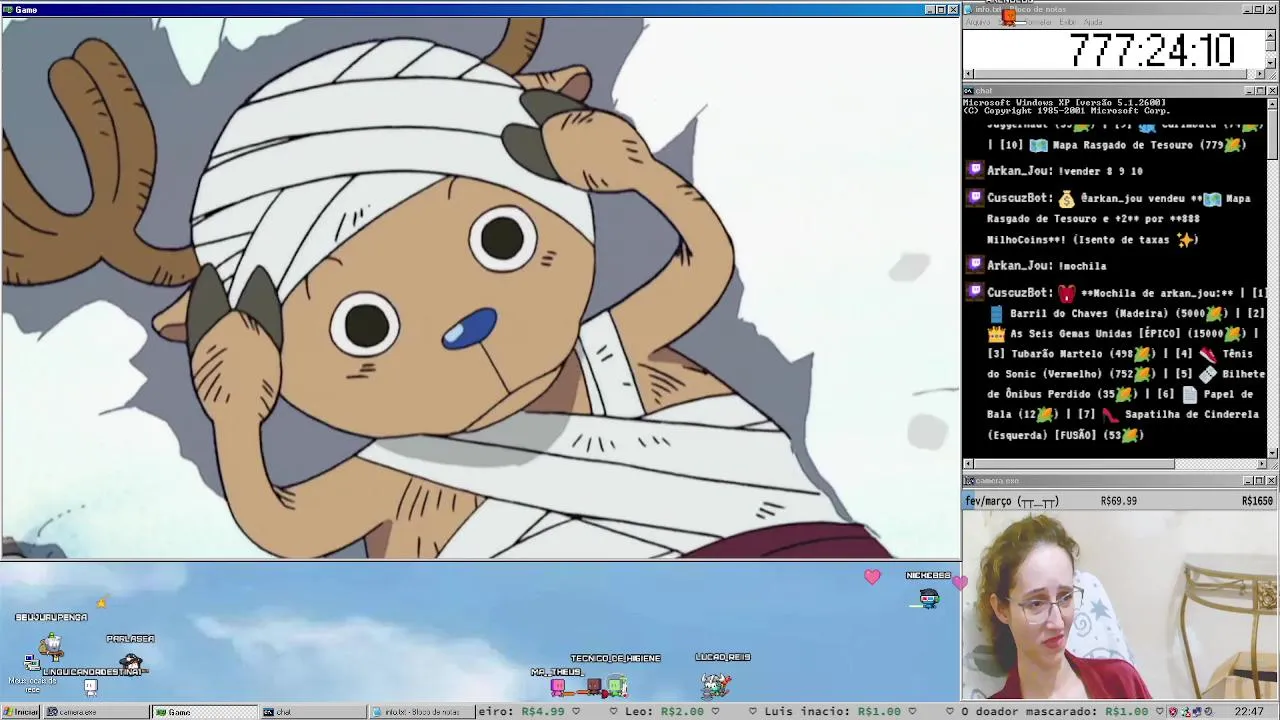
Task: Switch to camera.exe in the taskbar
Action: coord(95,712)
